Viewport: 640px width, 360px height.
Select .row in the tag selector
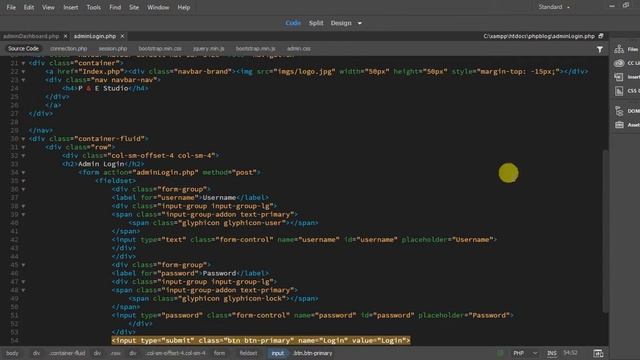[x=116, y=353]
